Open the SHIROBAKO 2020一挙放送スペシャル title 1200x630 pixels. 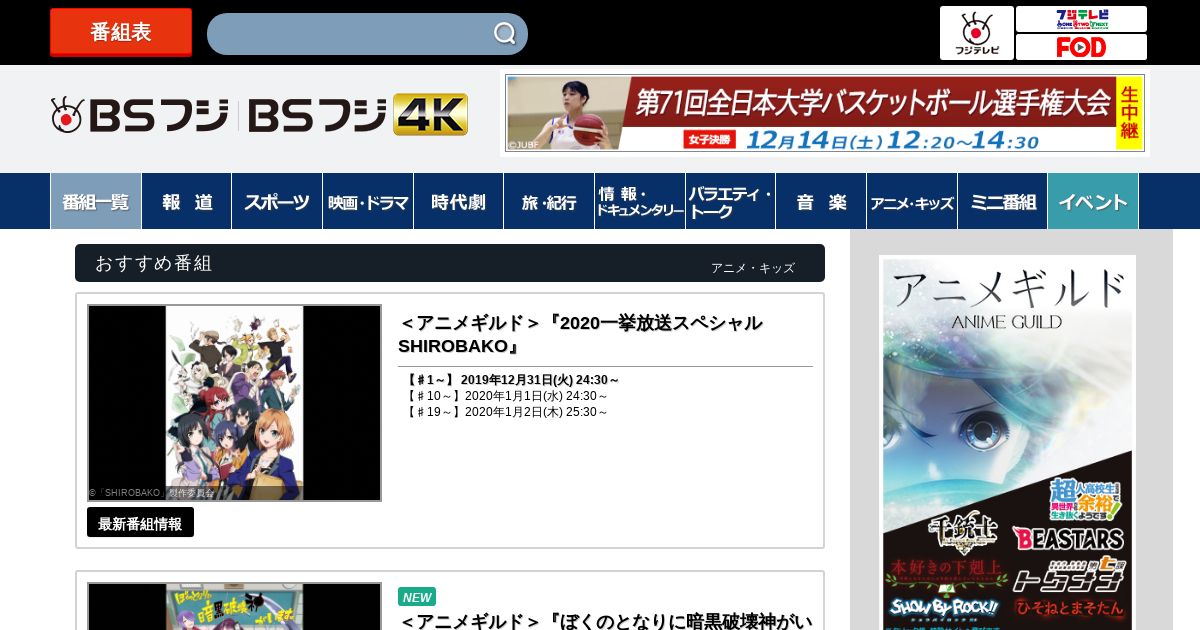coord(580,334)
